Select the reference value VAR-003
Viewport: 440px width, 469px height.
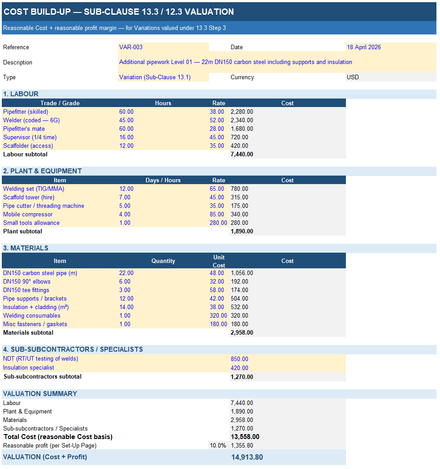(x=163, y=47)
